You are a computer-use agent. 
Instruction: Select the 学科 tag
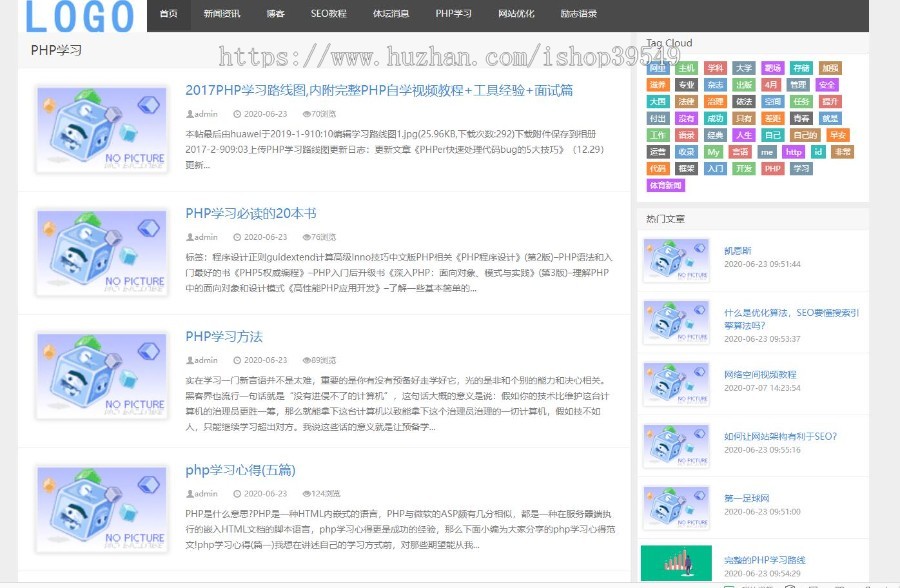tap(715, 68)
